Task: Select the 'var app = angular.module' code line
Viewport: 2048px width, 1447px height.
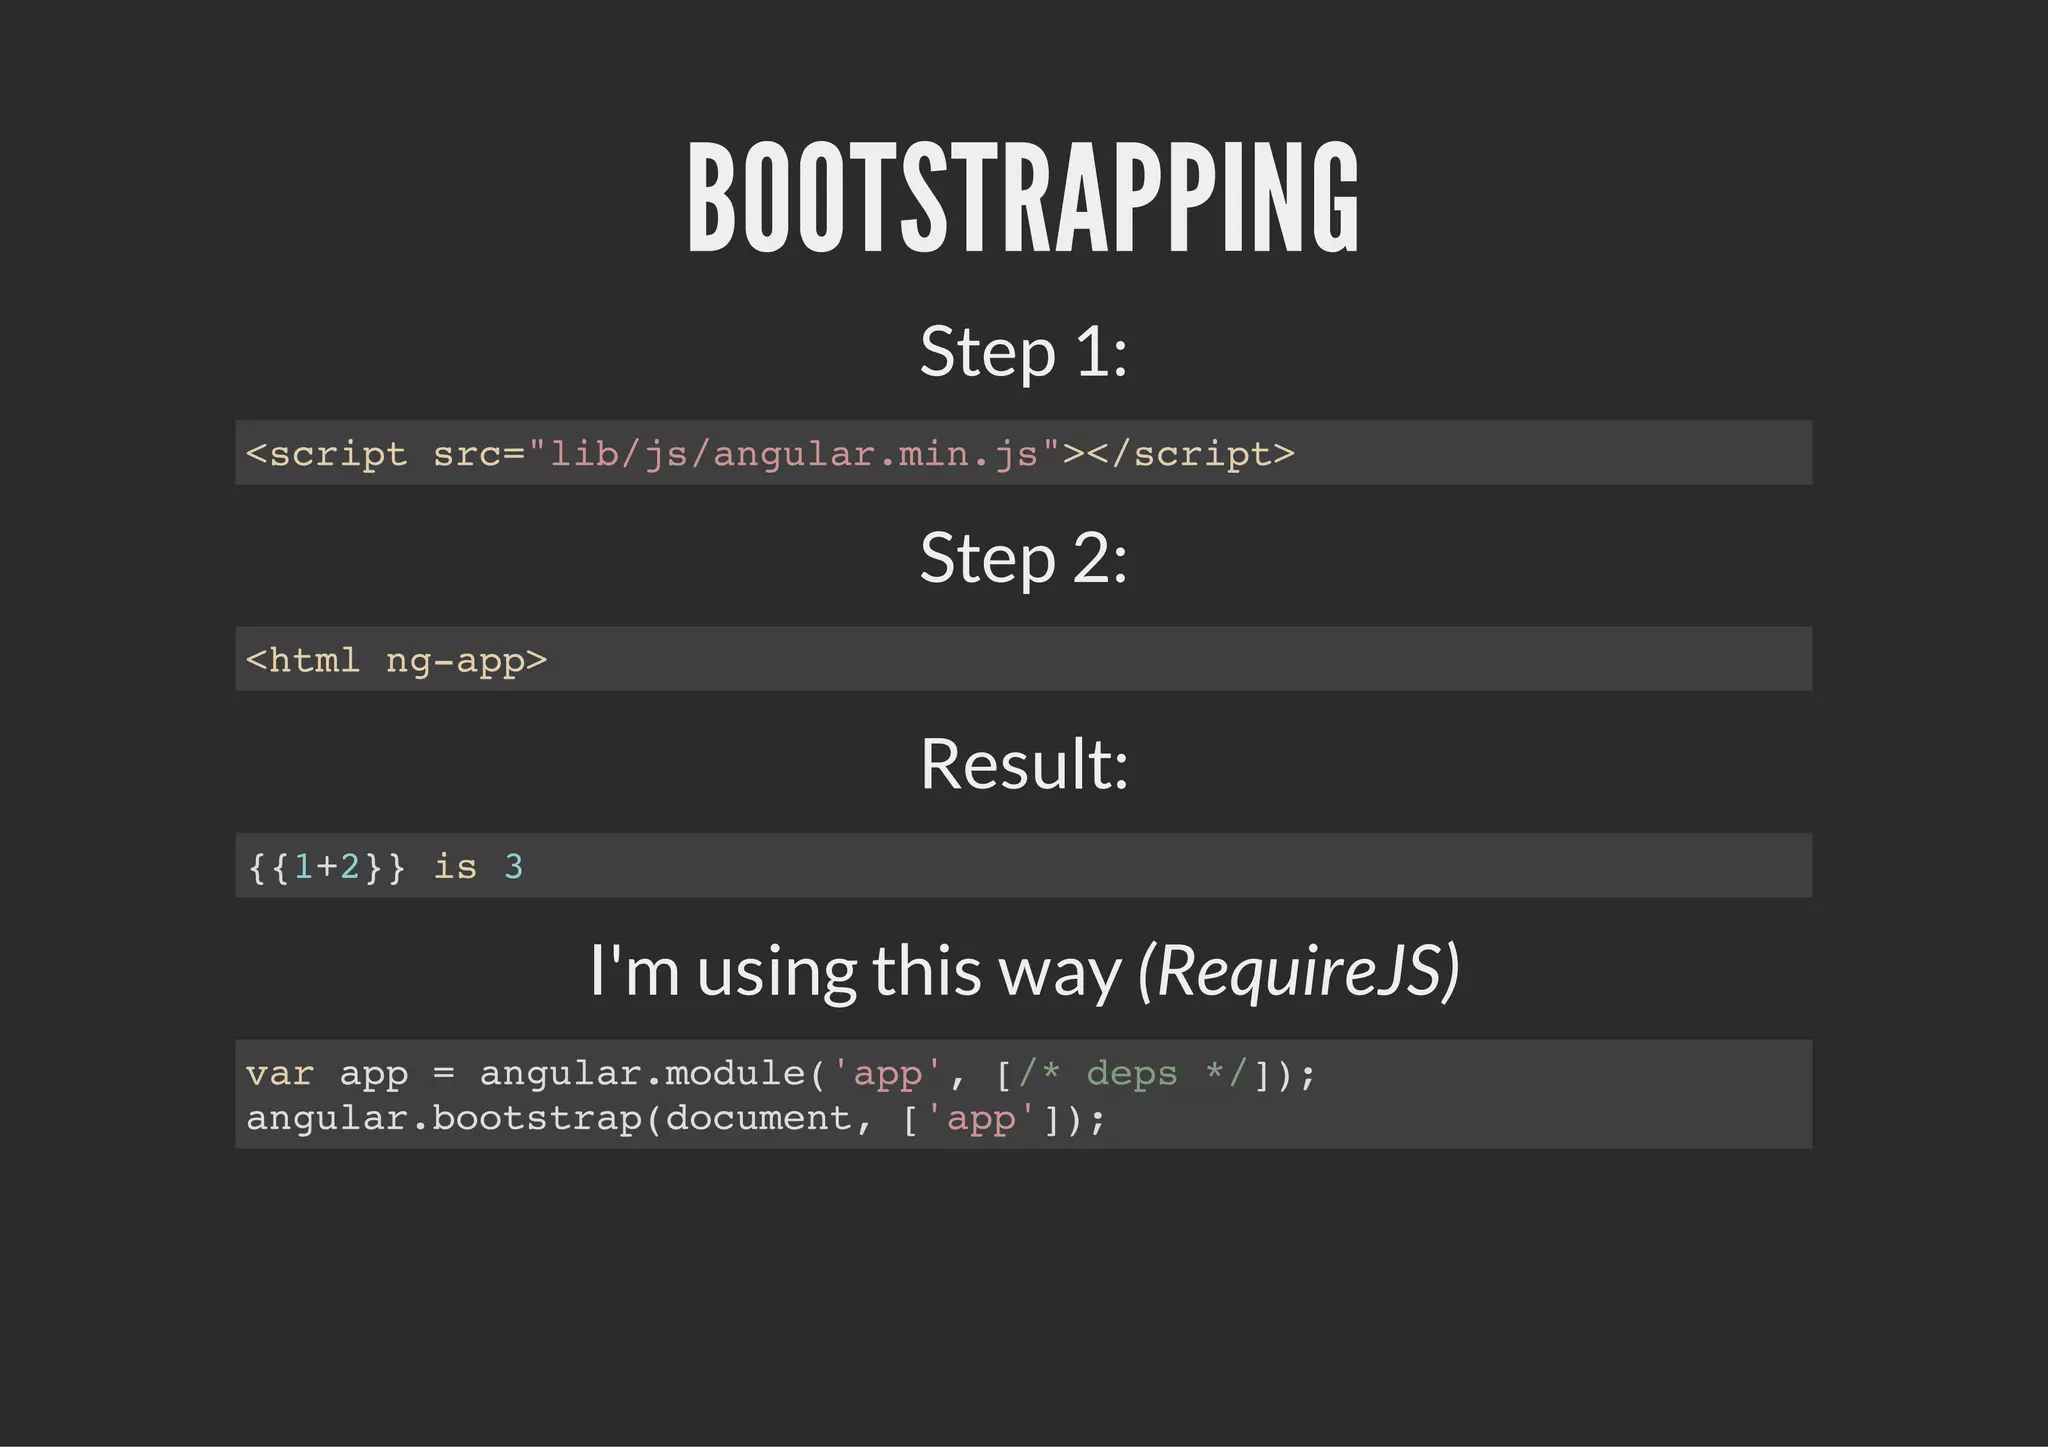Action: 781,1074
